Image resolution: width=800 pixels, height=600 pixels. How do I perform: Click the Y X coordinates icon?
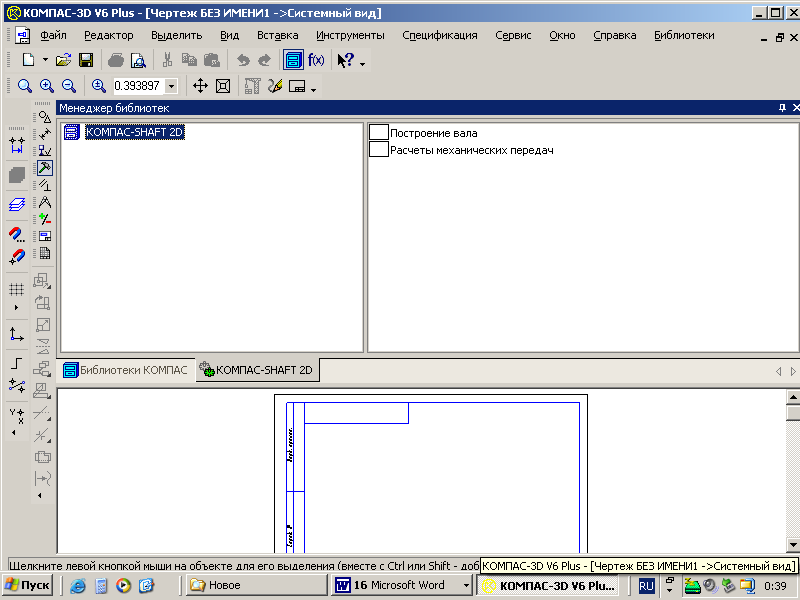point(17,416)
